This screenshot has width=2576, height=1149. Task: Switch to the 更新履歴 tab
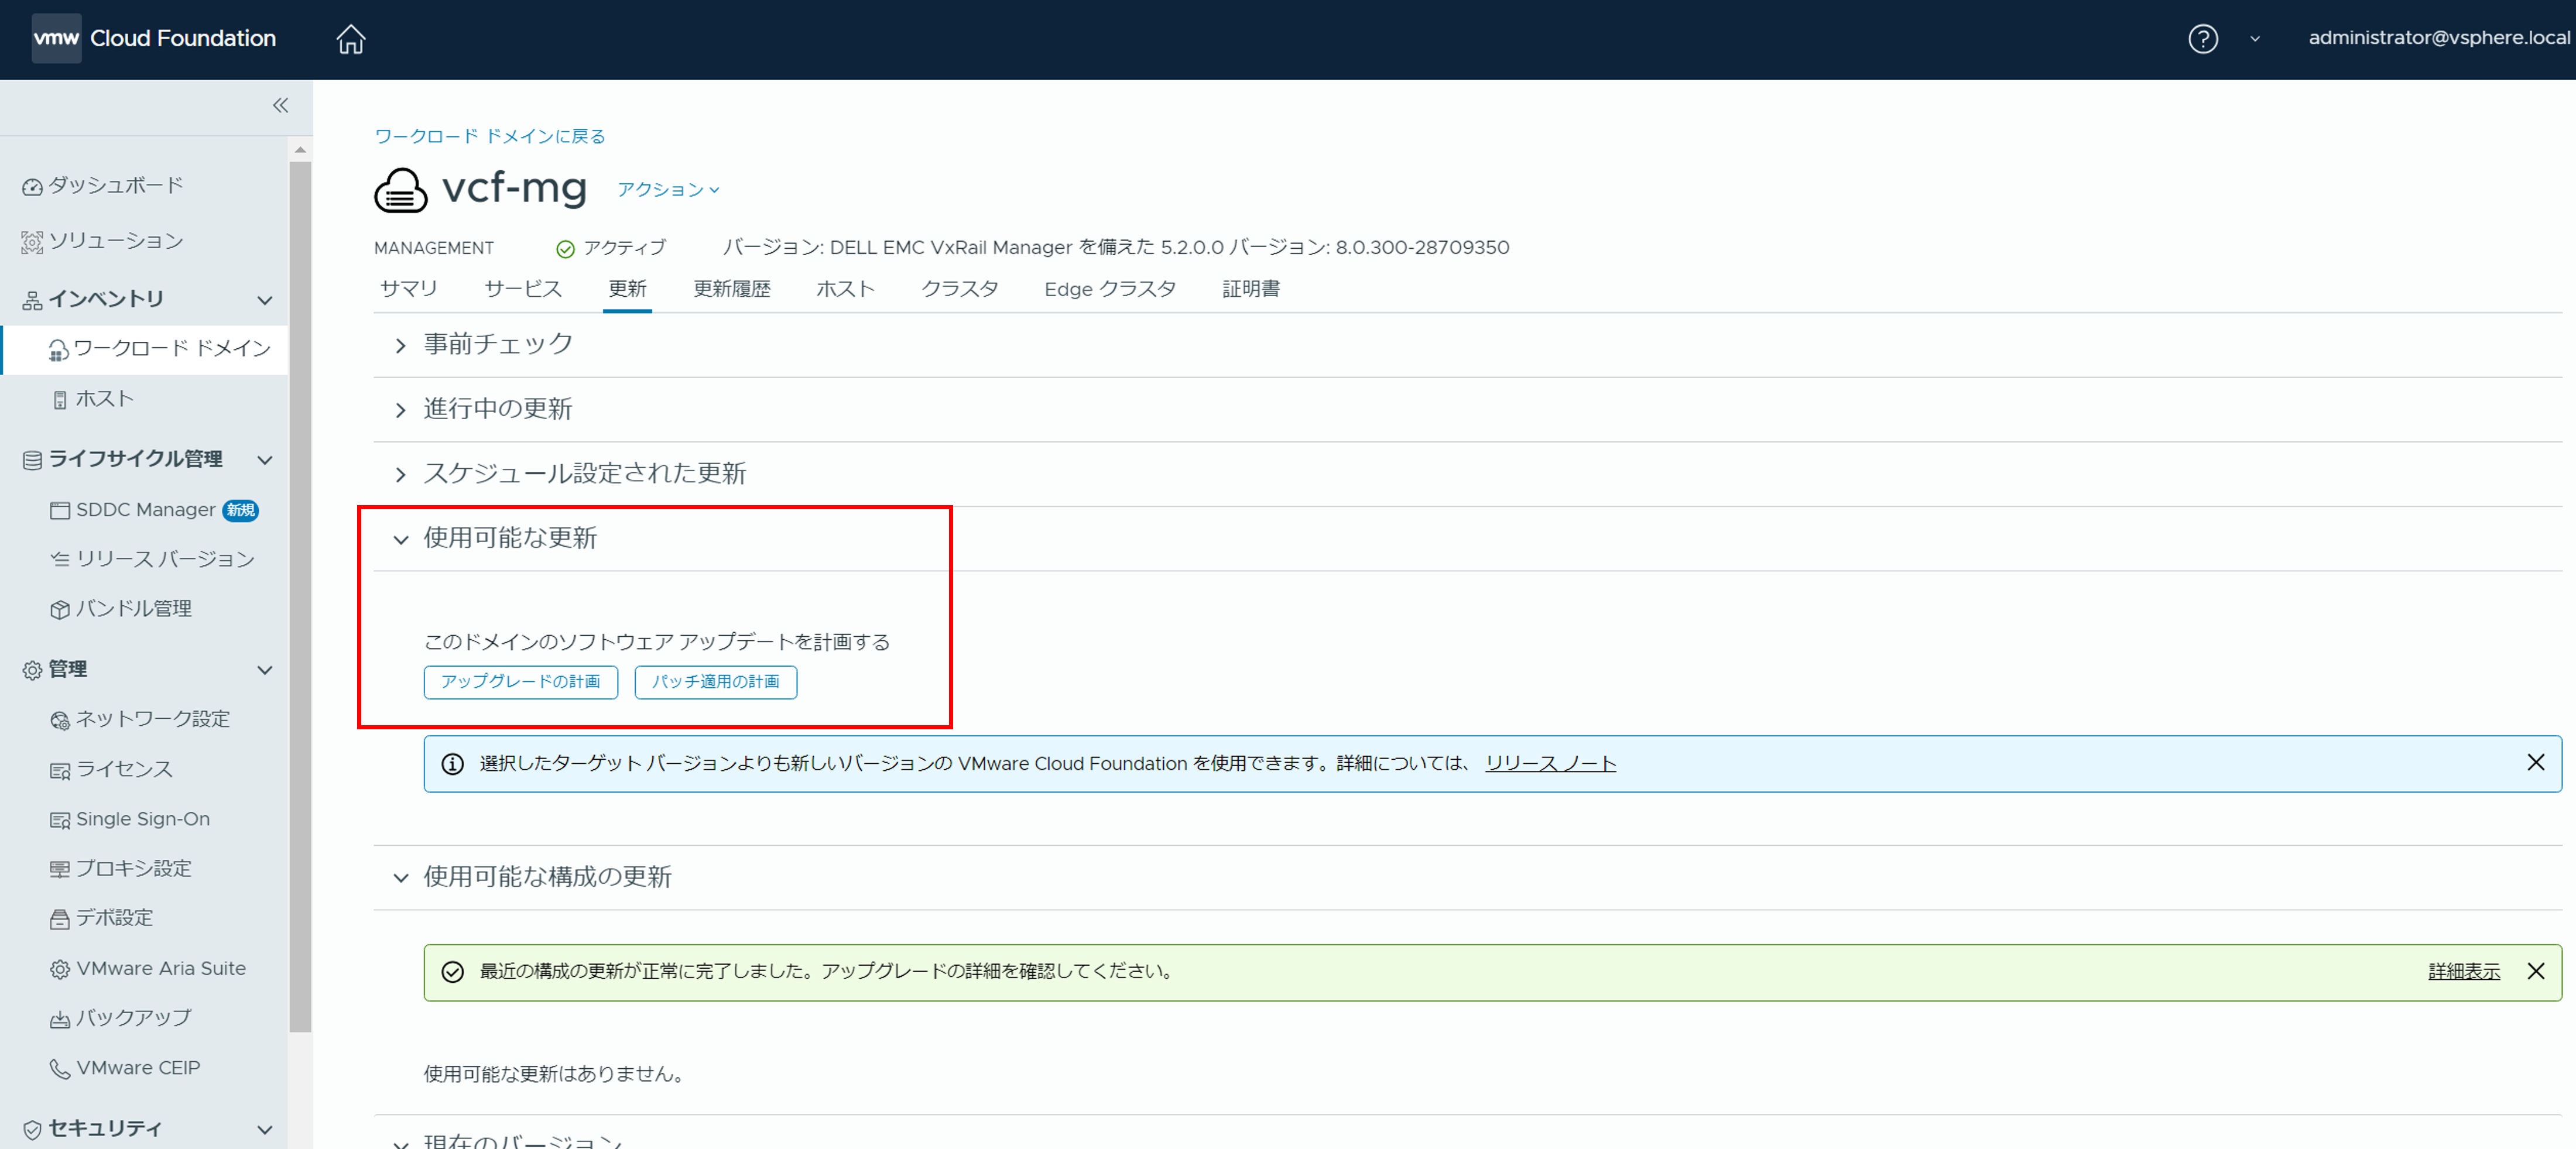pos(731,289)
